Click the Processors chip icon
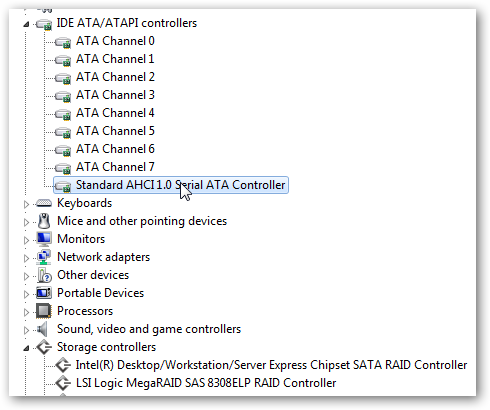Image resolution: width=490 pixels, height=410 pixels. point(44,311)
